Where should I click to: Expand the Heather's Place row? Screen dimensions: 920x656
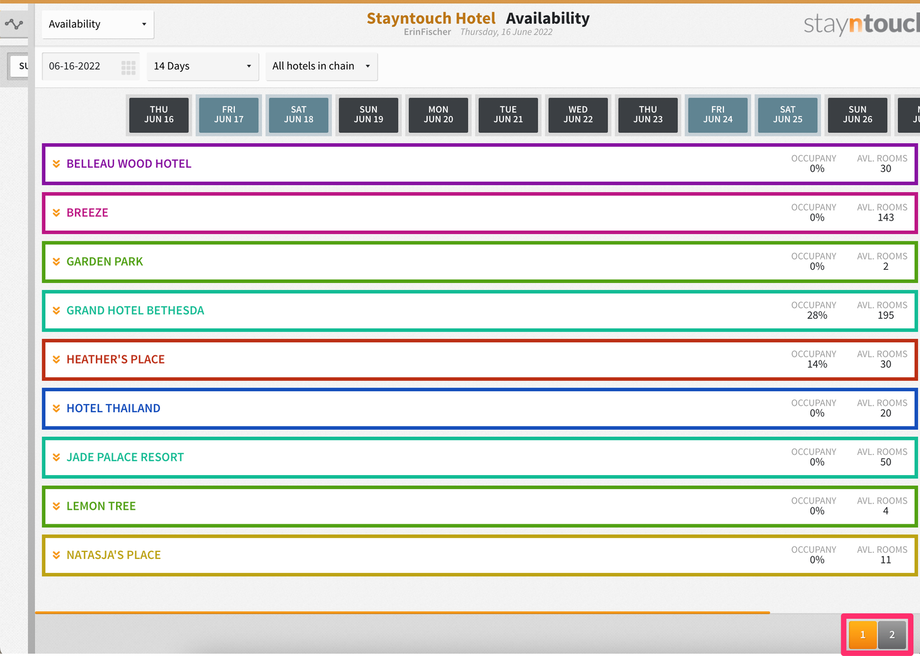pos(56,359)
